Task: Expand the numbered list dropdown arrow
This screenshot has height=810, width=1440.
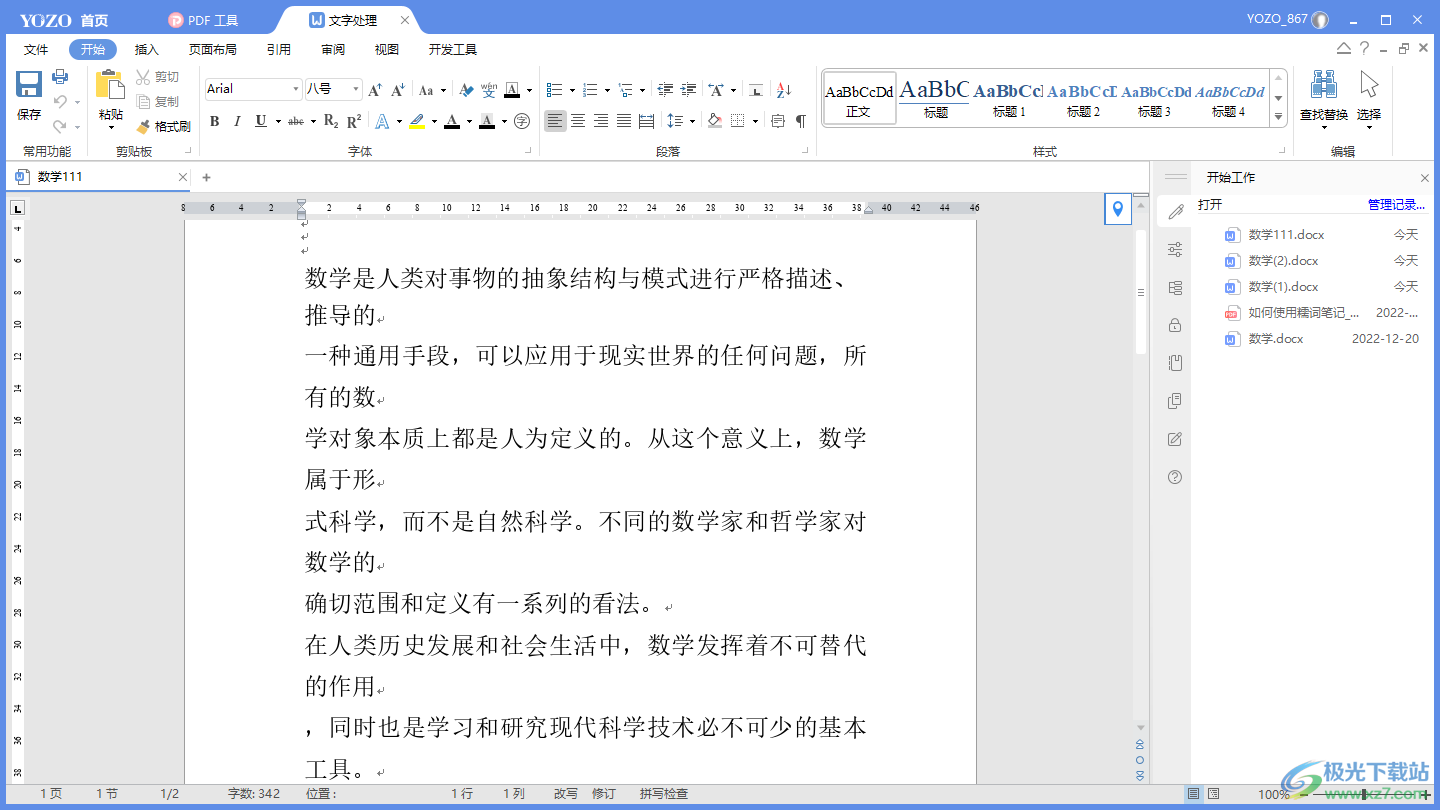Action: click(606, 90)
